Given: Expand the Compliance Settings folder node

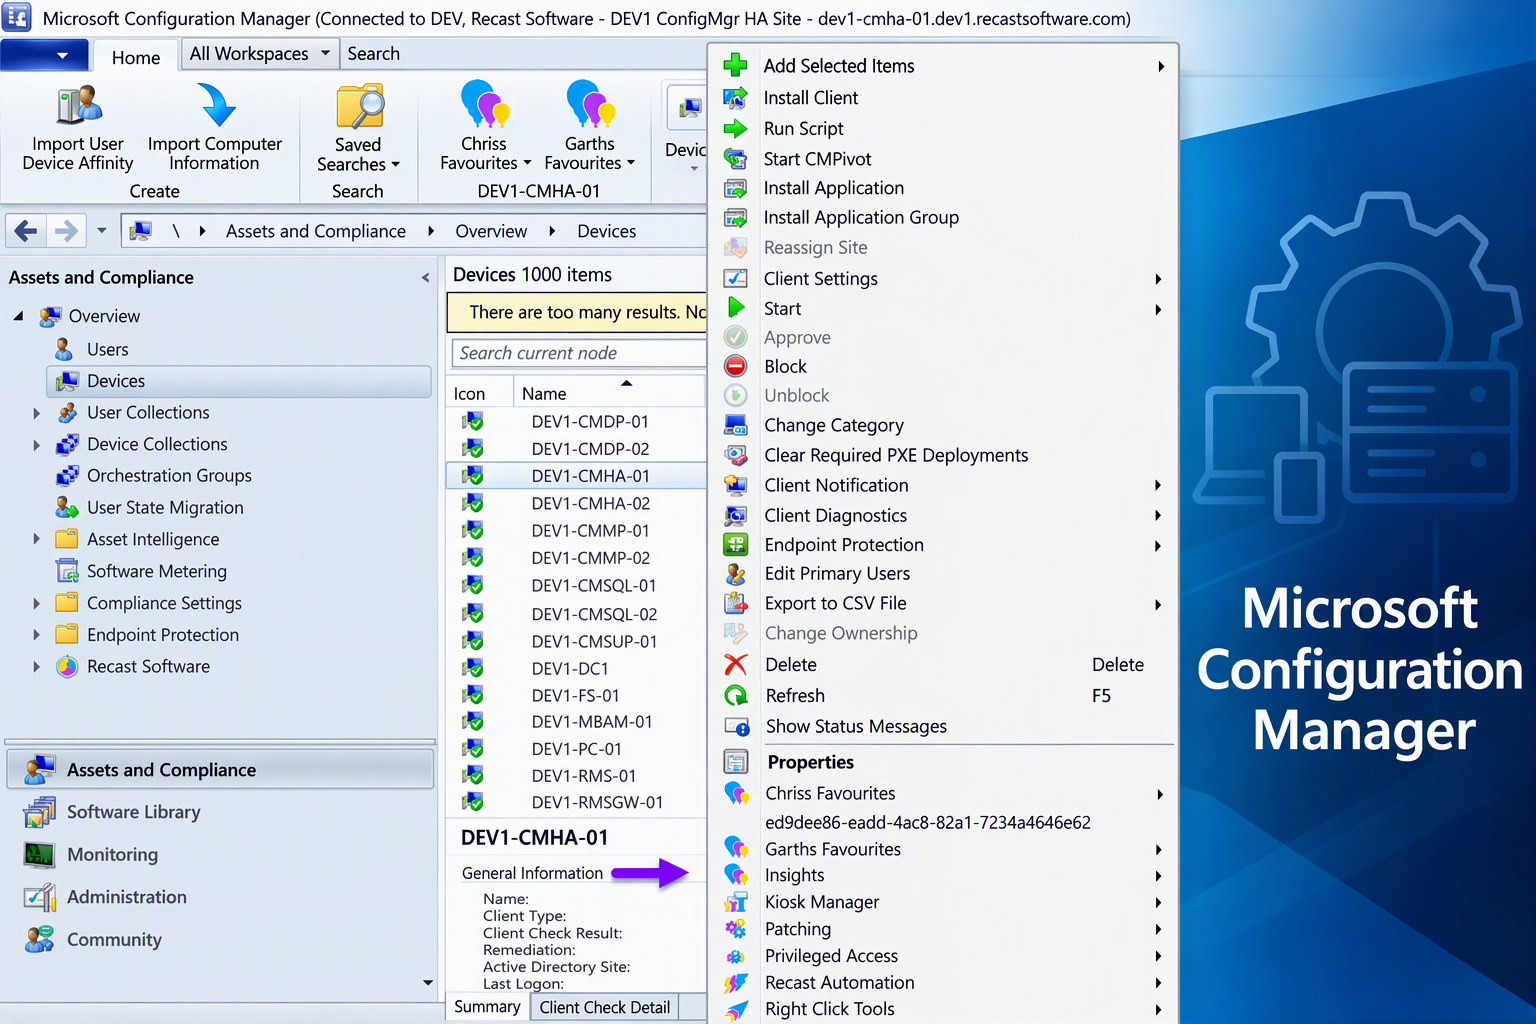Looking at the screenshot, I should [x=36, y=604].
